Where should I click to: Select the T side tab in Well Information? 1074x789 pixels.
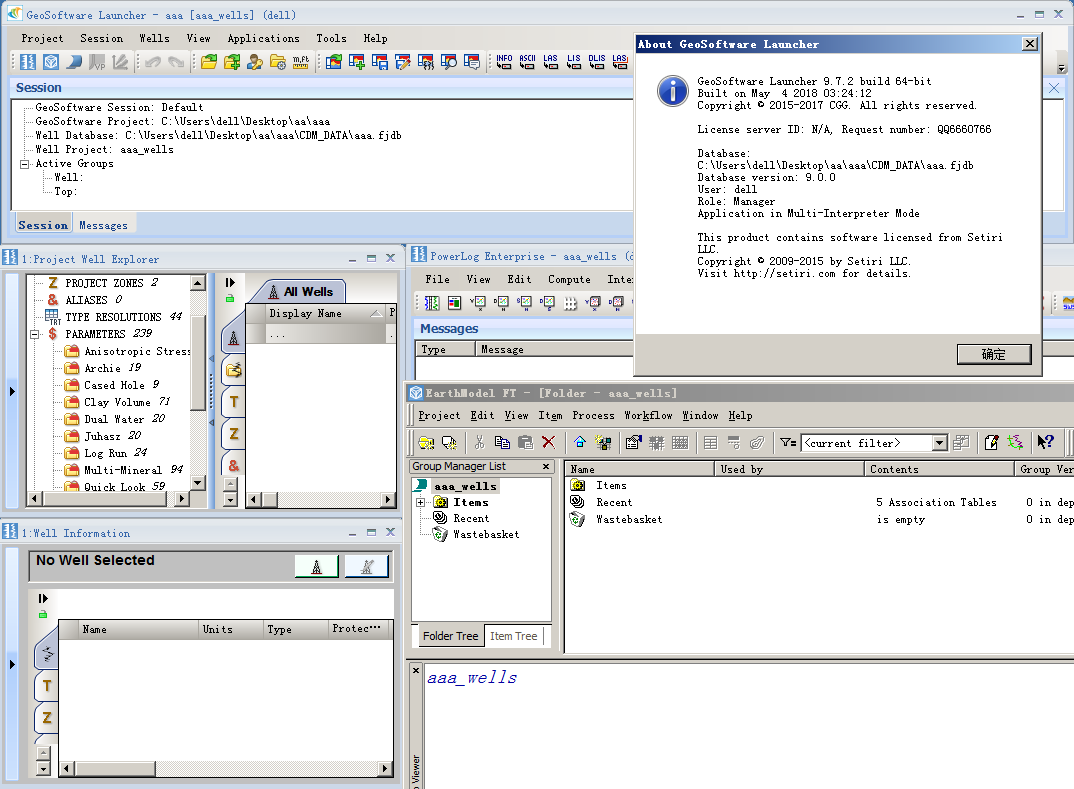click(x=47, y=686)
